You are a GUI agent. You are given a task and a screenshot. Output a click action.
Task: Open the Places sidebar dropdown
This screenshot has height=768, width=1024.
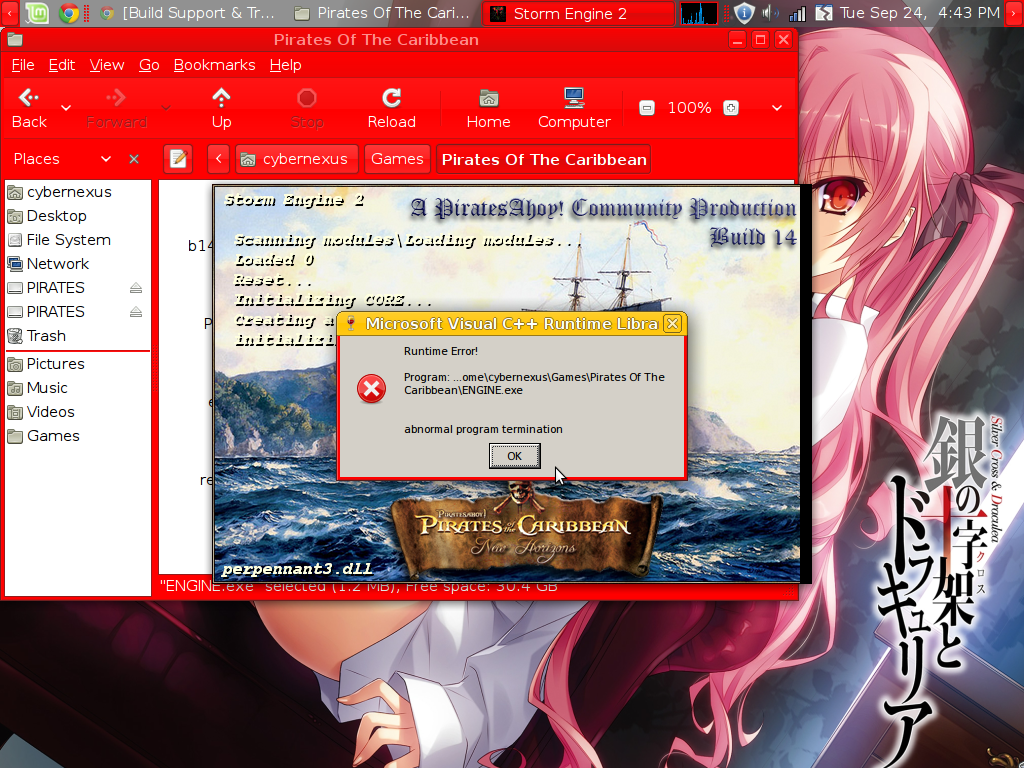pyautogui.click(x=106, y=159)
